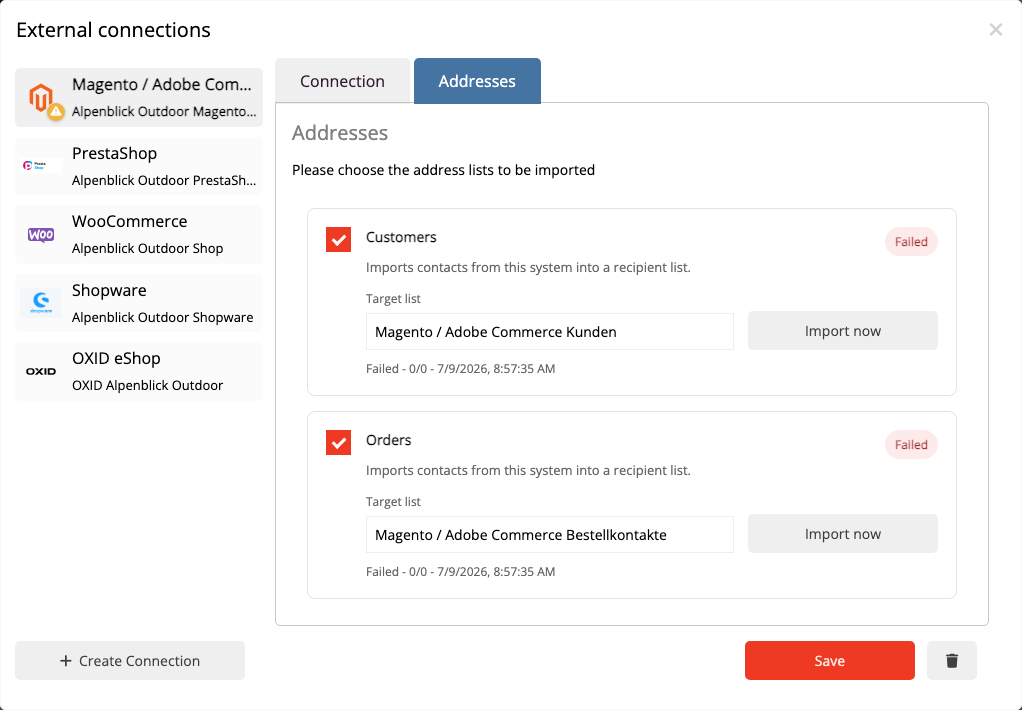Image resolution: width=1022 pixels, height=710 pixels.
Task: Uncheck the Customers address list checkbox
Action: (338, 239)
